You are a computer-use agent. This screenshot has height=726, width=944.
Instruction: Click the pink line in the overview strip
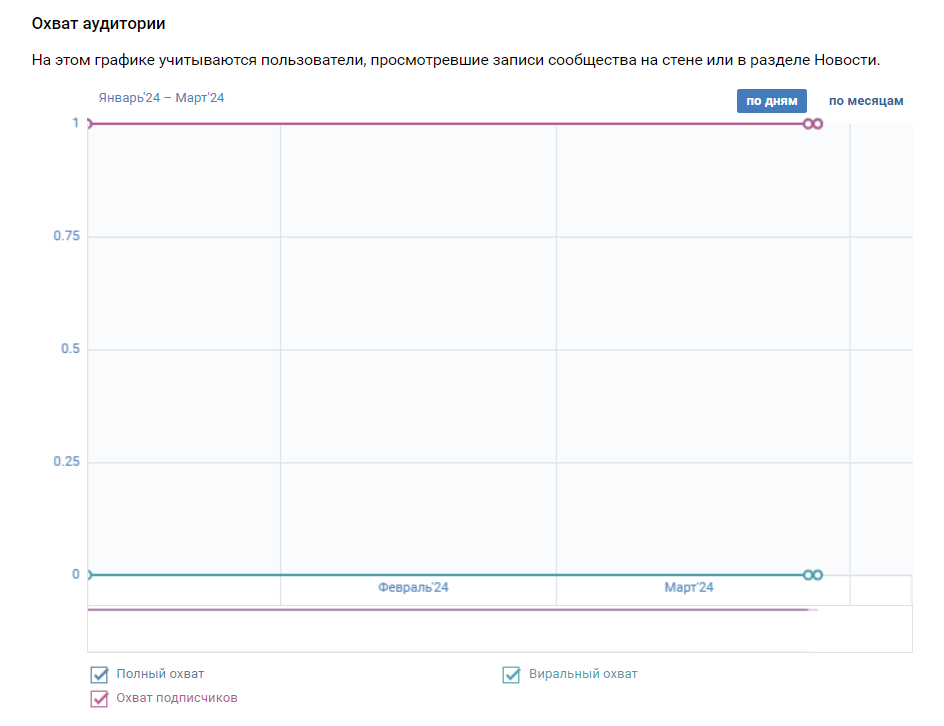(448, 610)
